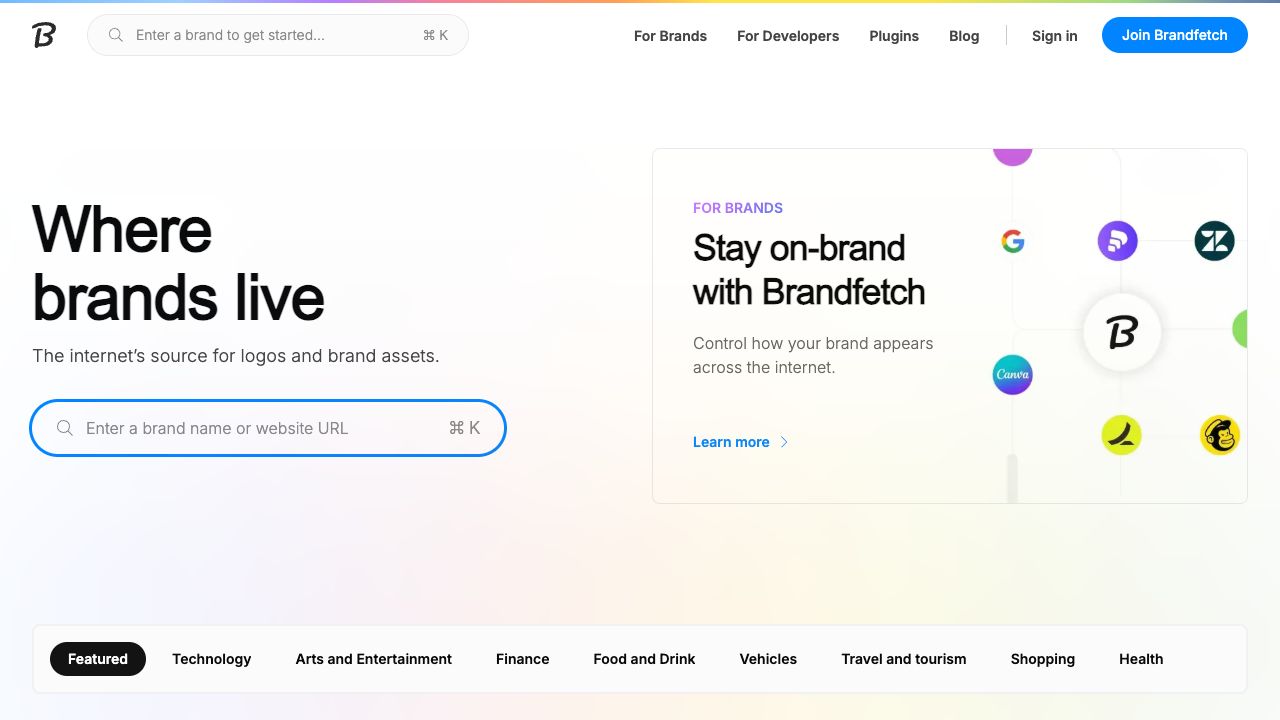Click the Google logo icon

tap(1013, 241)
